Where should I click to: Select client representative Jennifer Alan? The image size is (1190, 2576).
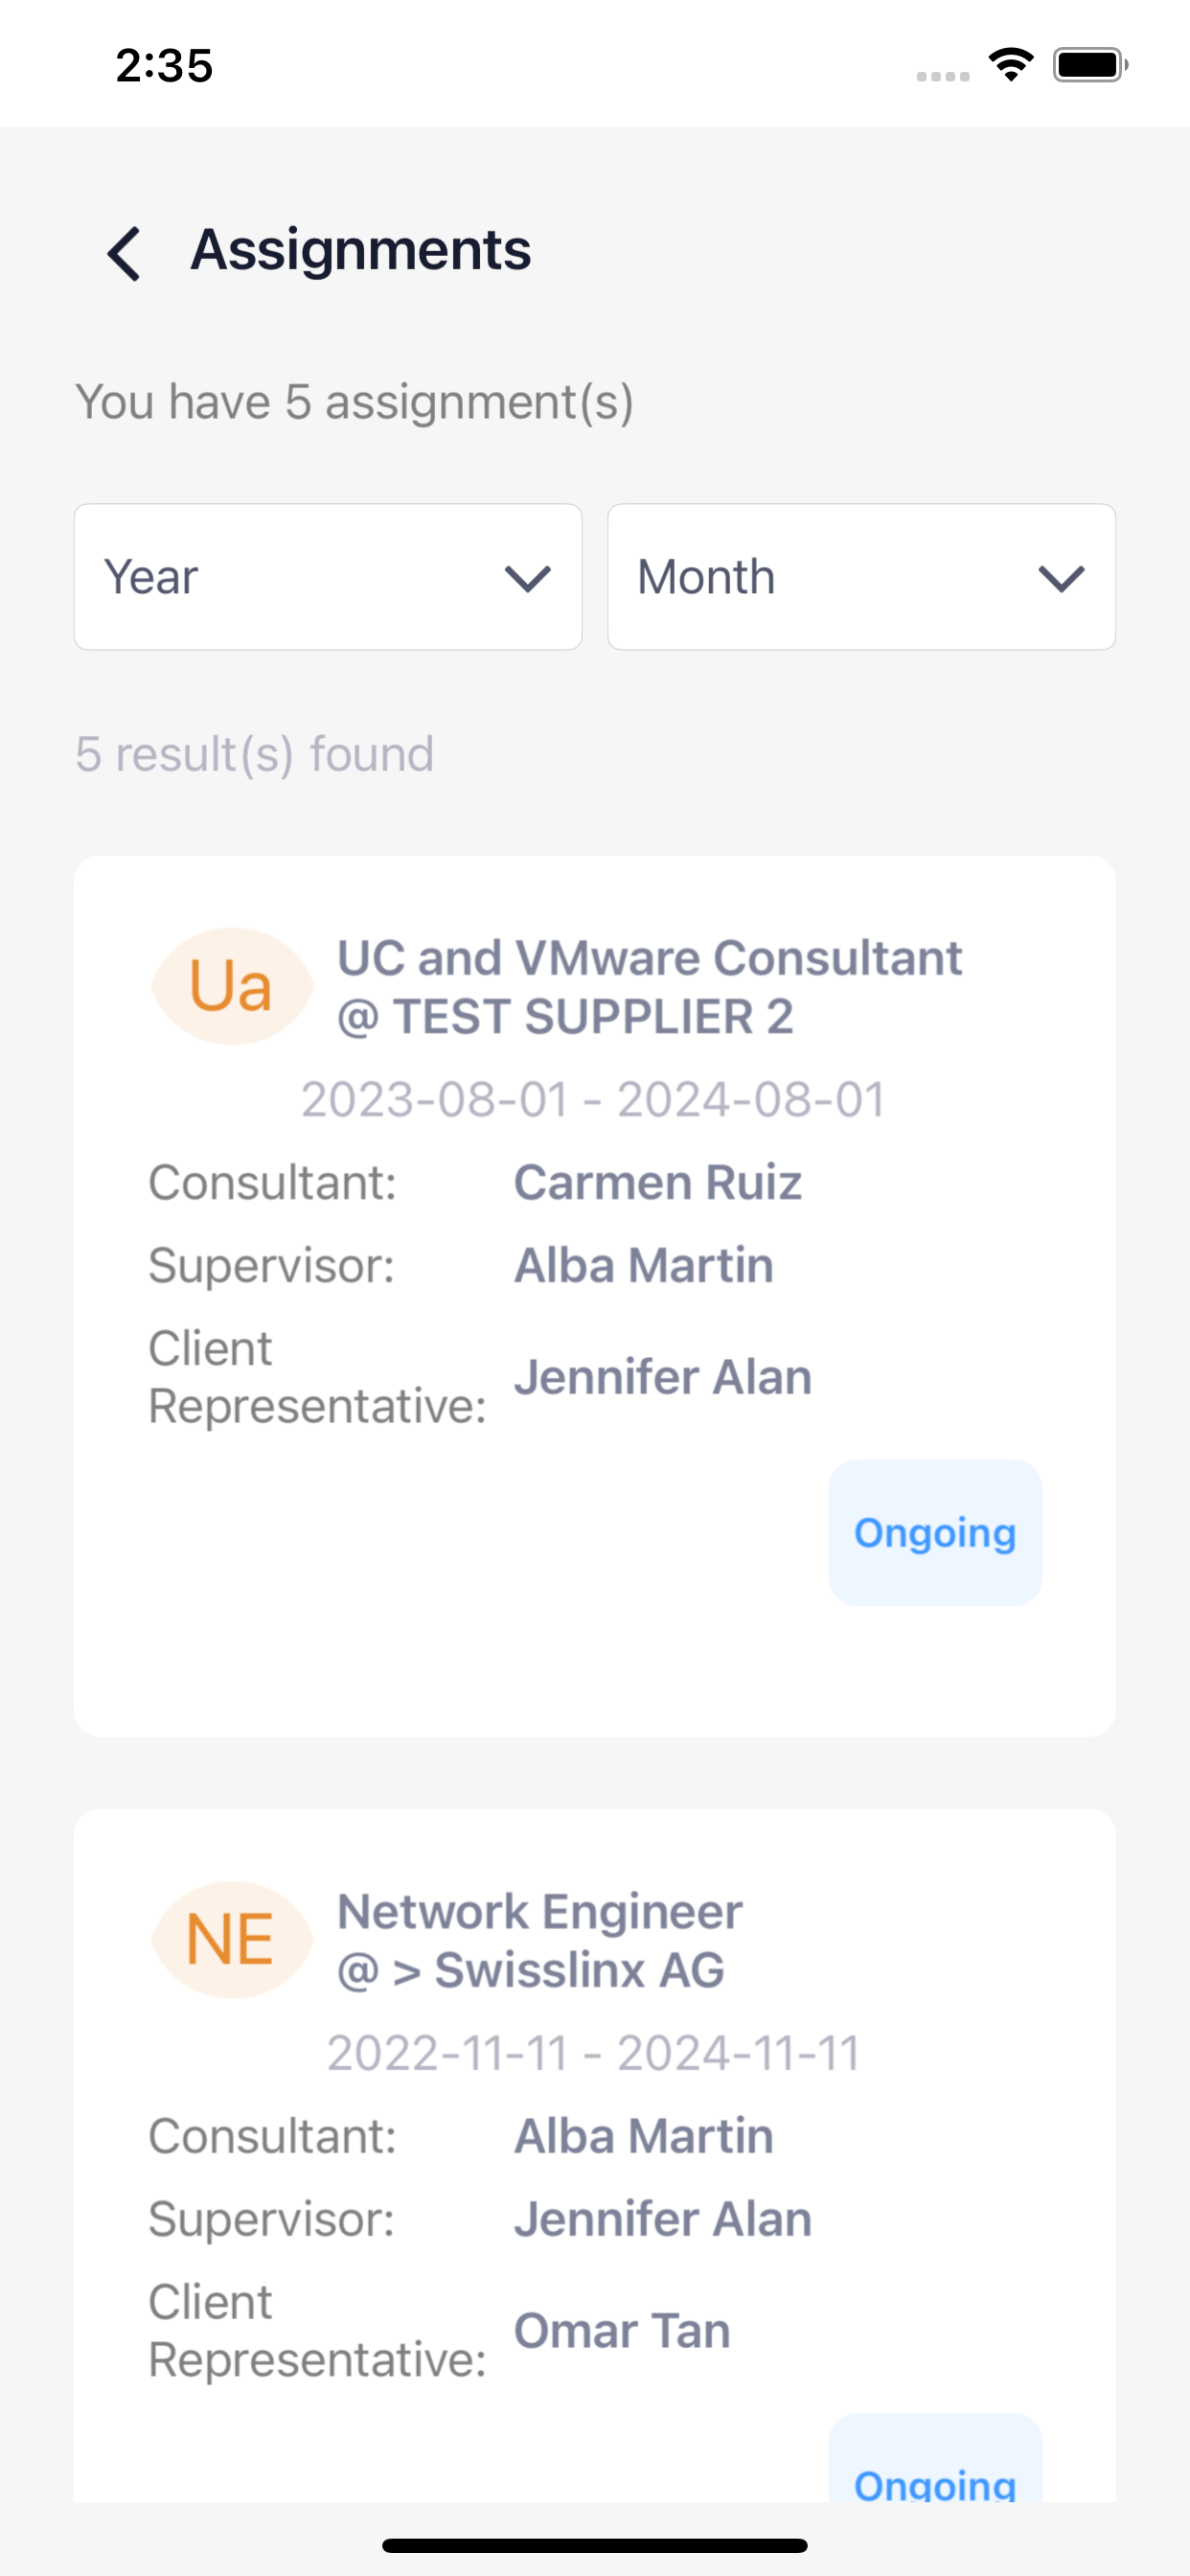[663, 1377]
